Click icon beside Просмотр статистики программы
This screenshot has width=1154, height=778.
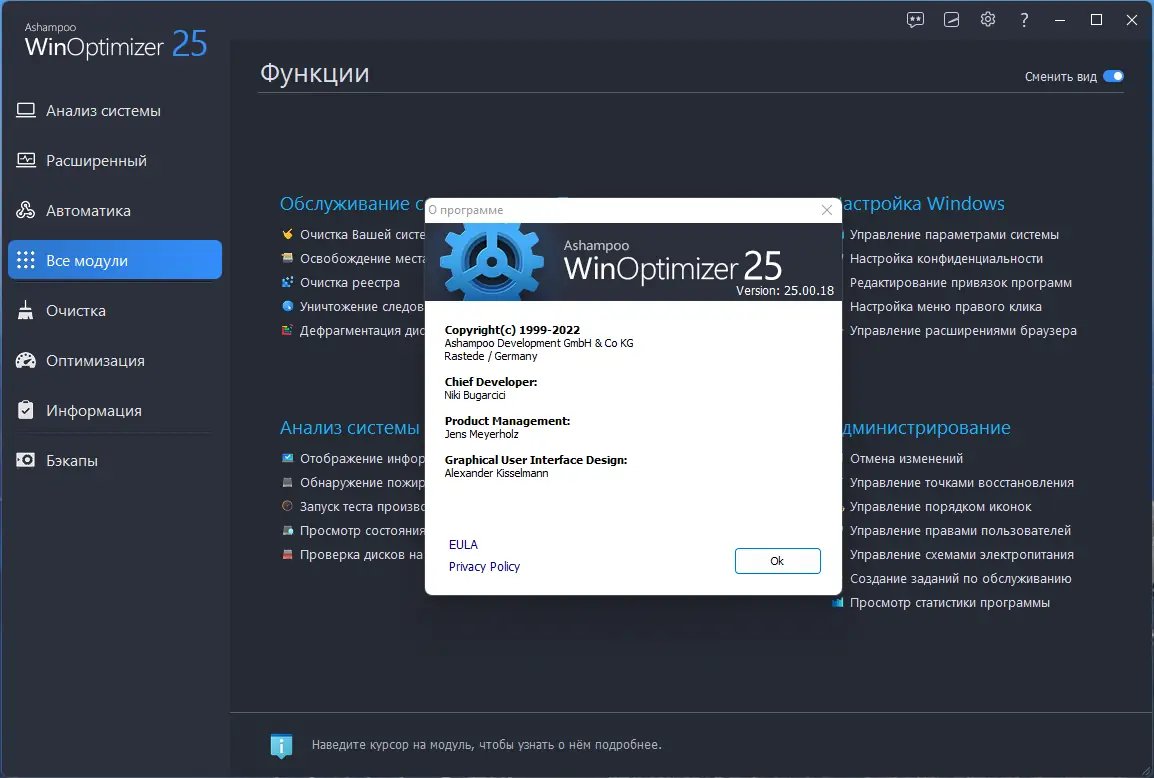(837, 602)
